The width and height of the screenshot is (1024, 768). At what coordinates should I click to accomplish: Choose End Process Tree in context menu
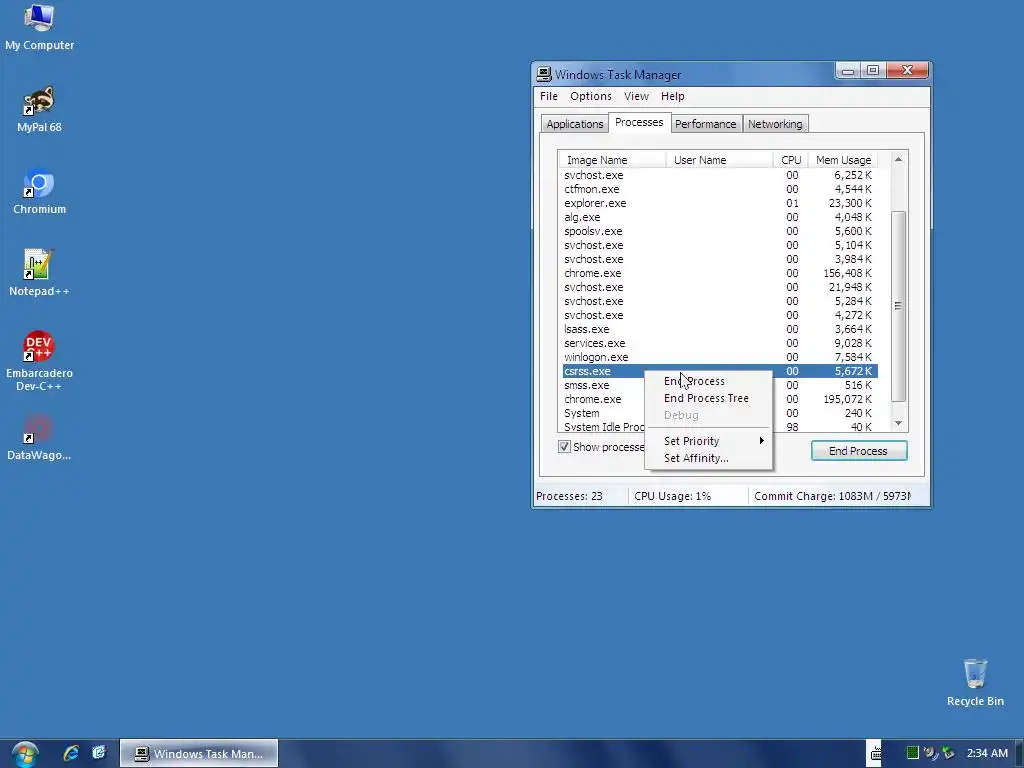(708, 398)
